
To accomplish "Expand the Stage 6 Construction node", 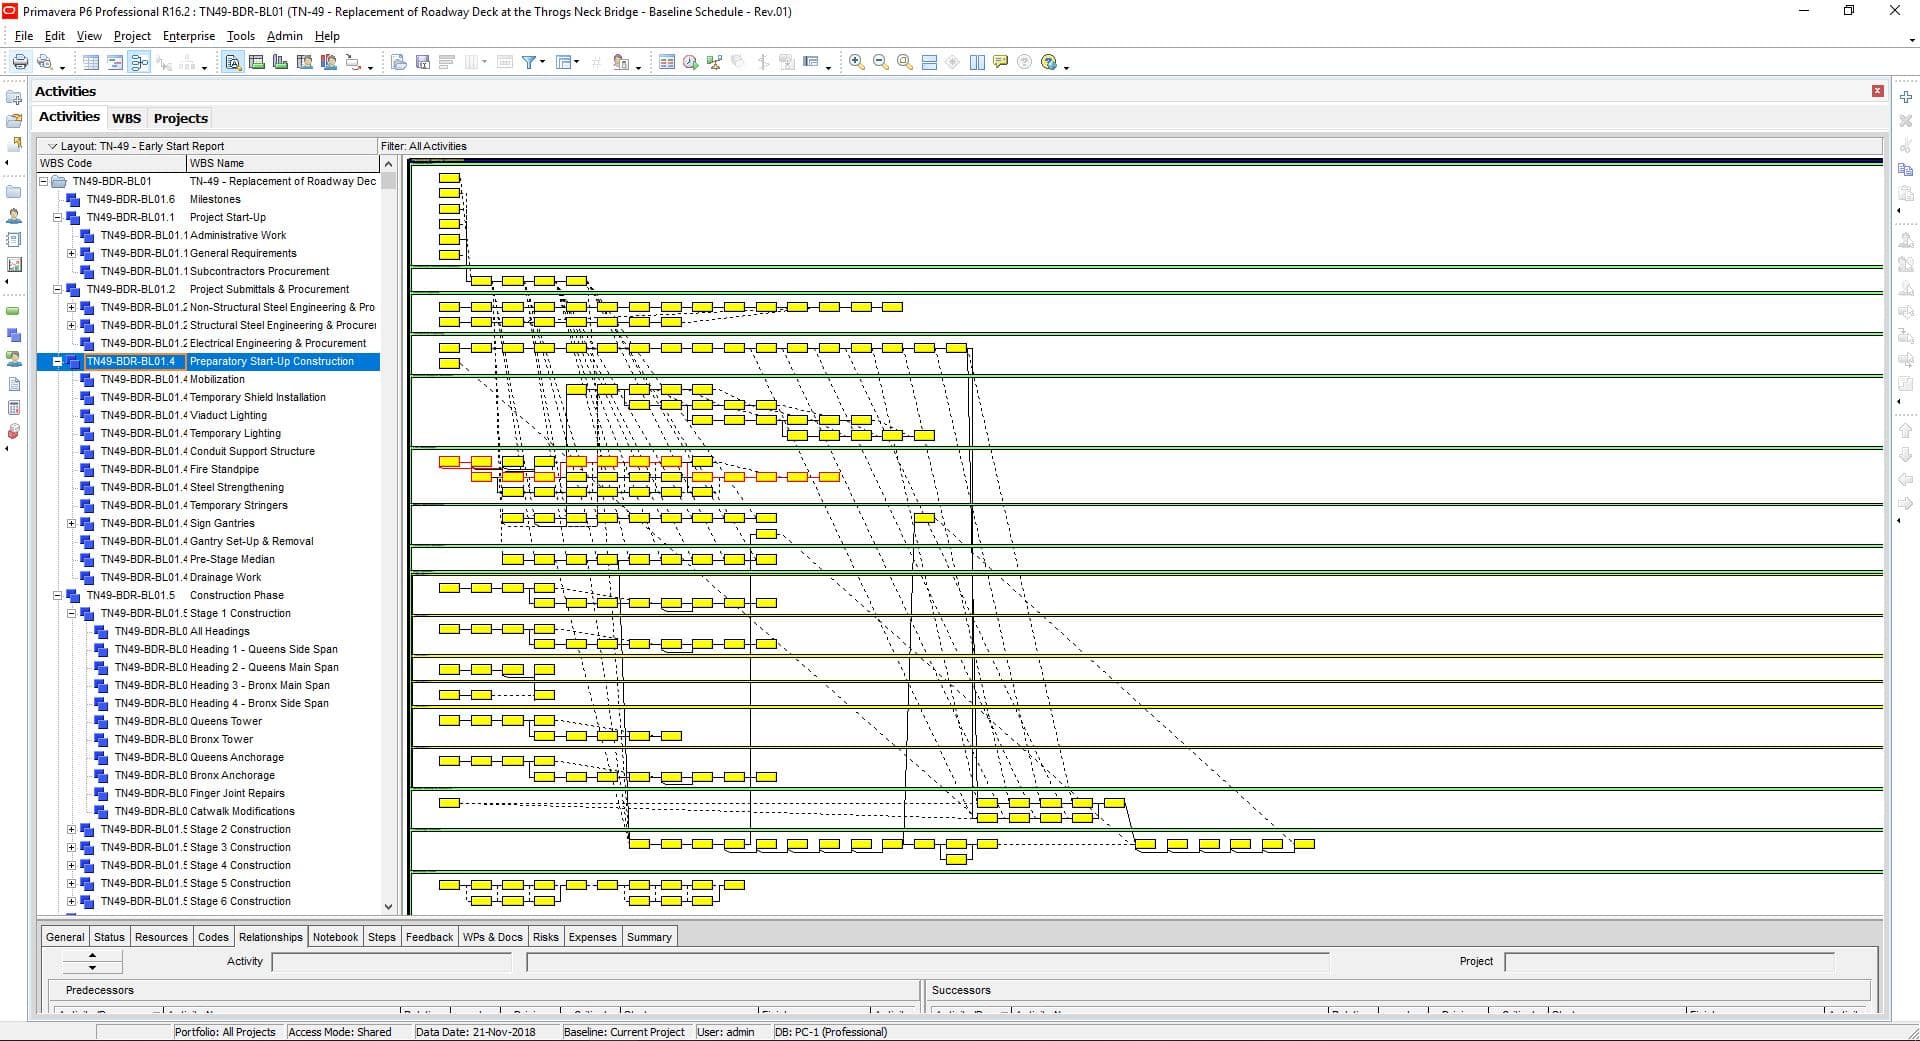I will [x=72, y=901].
